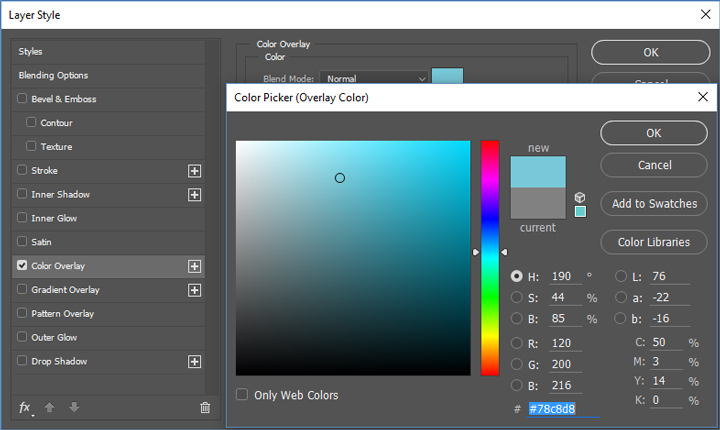
Task: Open the Color Libraries button
Action: pos(653,242)
